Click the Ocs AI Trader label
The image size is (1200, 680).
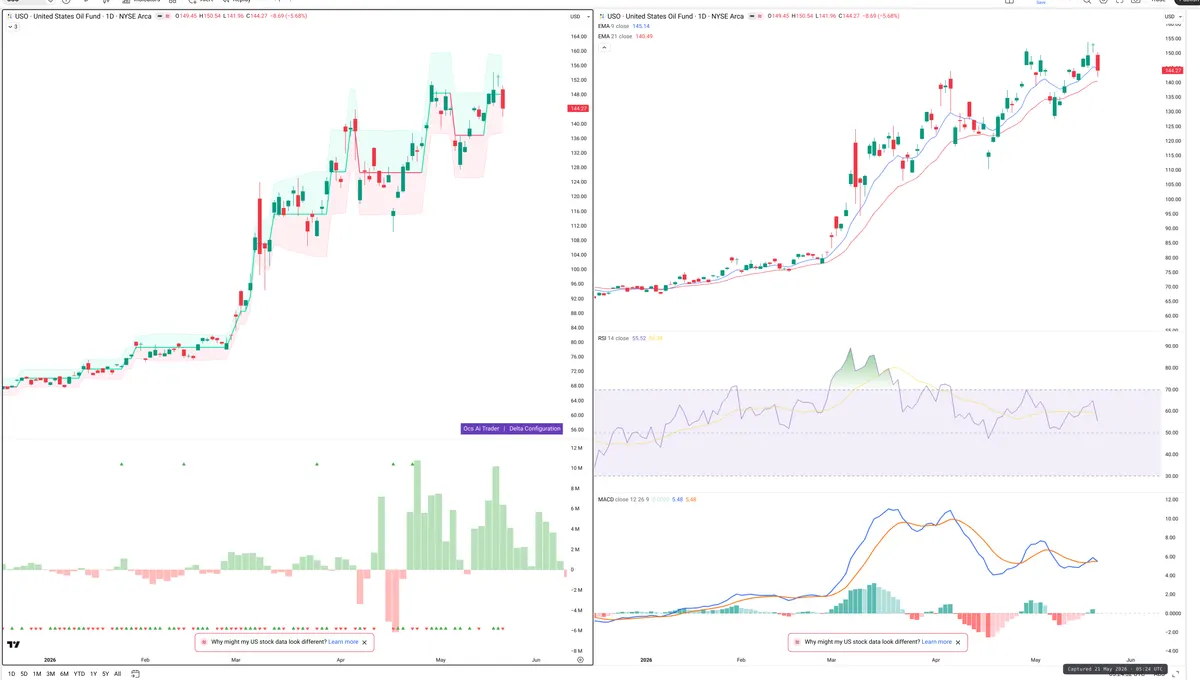click(480, 428)
